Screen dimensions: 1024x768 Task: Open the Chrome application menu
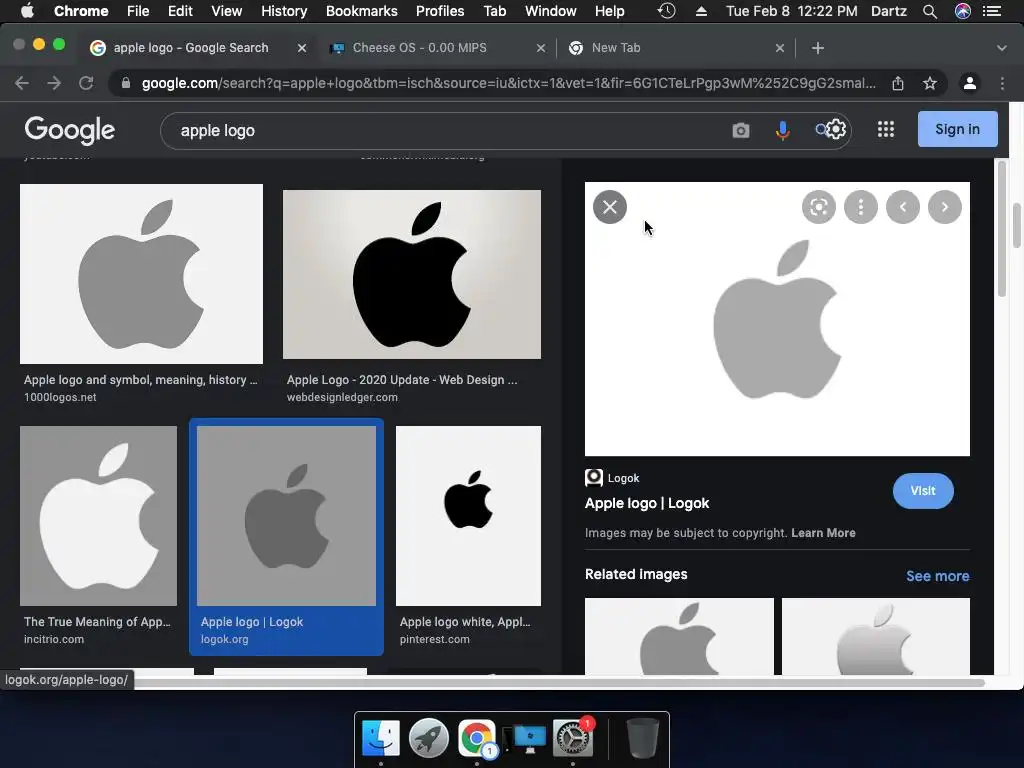click(x=81, y=11)
